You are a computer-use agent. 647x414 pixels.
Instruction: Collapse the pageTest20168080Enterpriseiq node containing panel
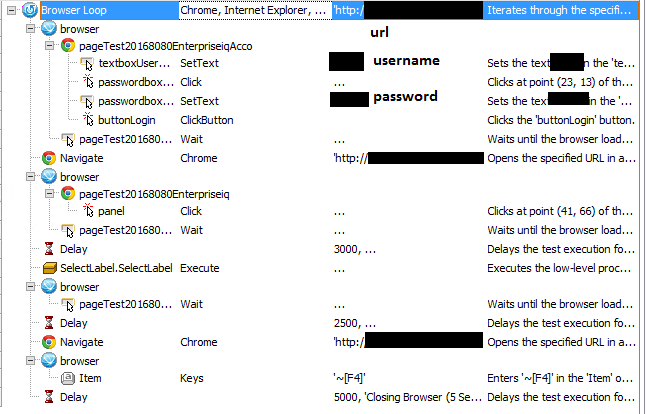50,194
